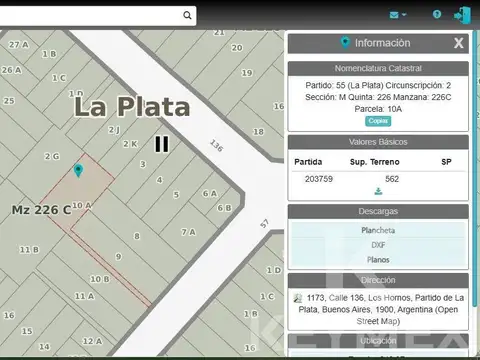
Task: Click the Copiar button
Action: (x=378, y=121)
